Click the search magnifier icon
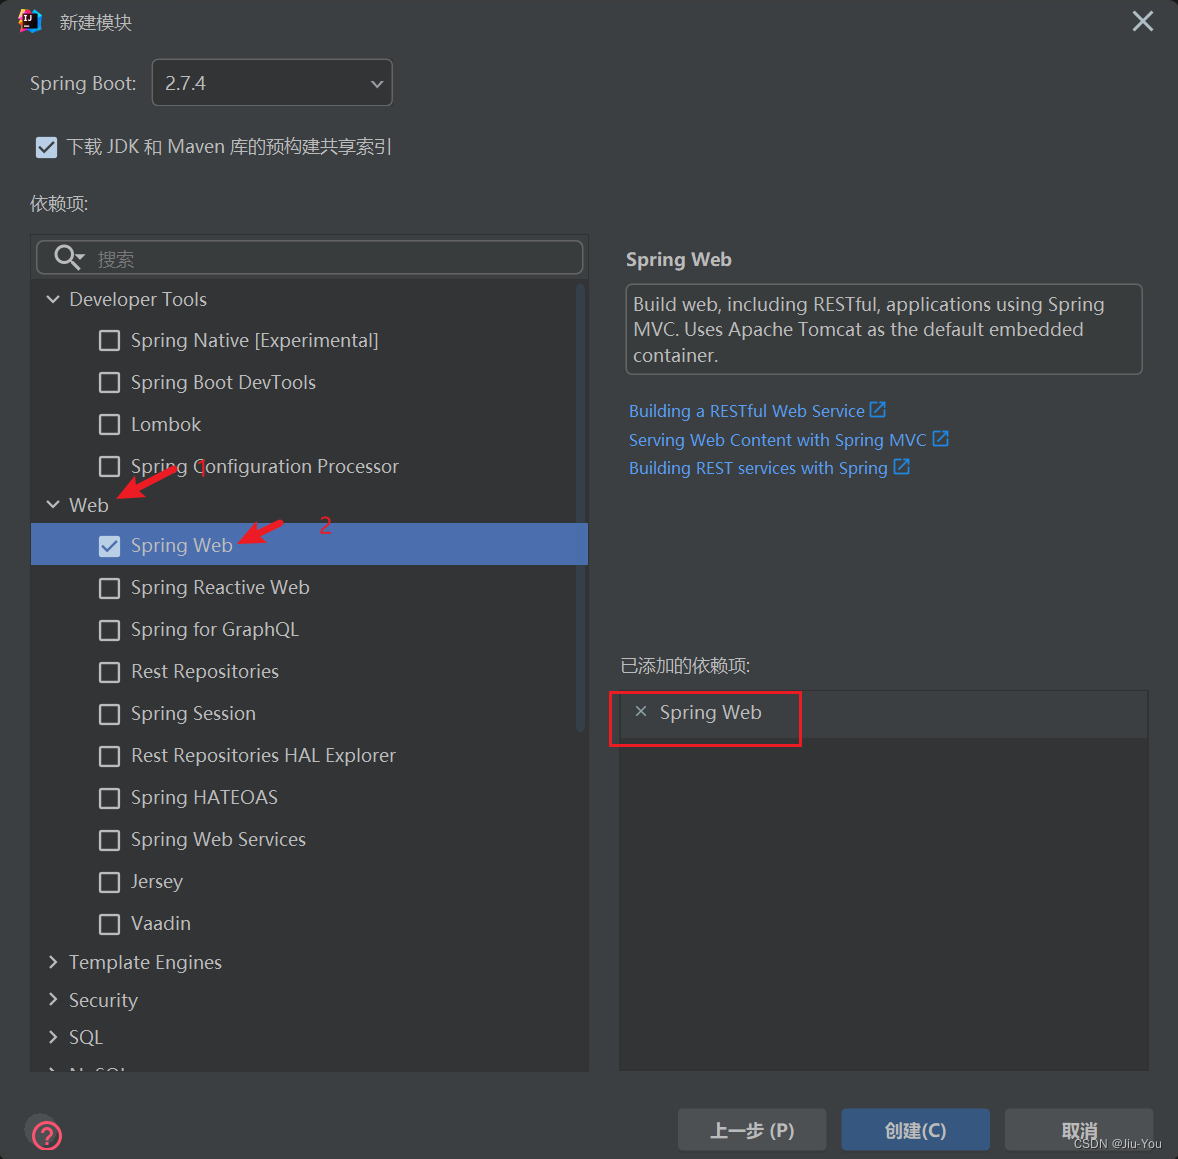This screenshot has height=1159, width=1178. tap(69, 258)
